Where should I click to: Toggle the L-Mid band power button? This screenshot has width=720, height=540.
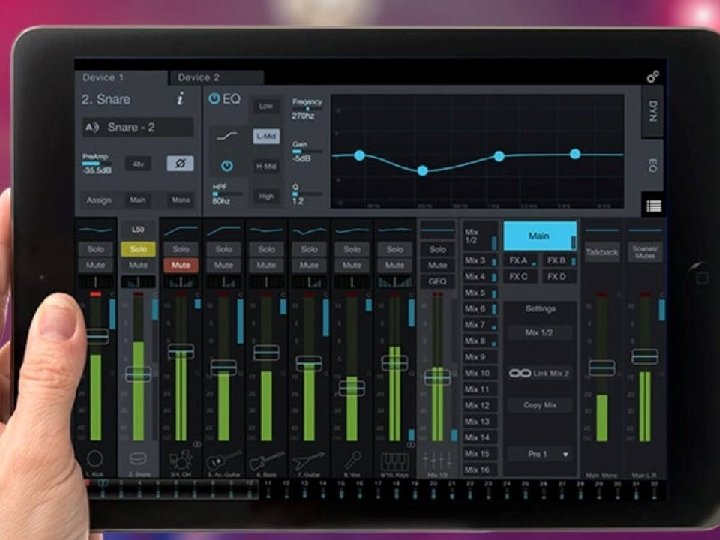pos(227,166)
